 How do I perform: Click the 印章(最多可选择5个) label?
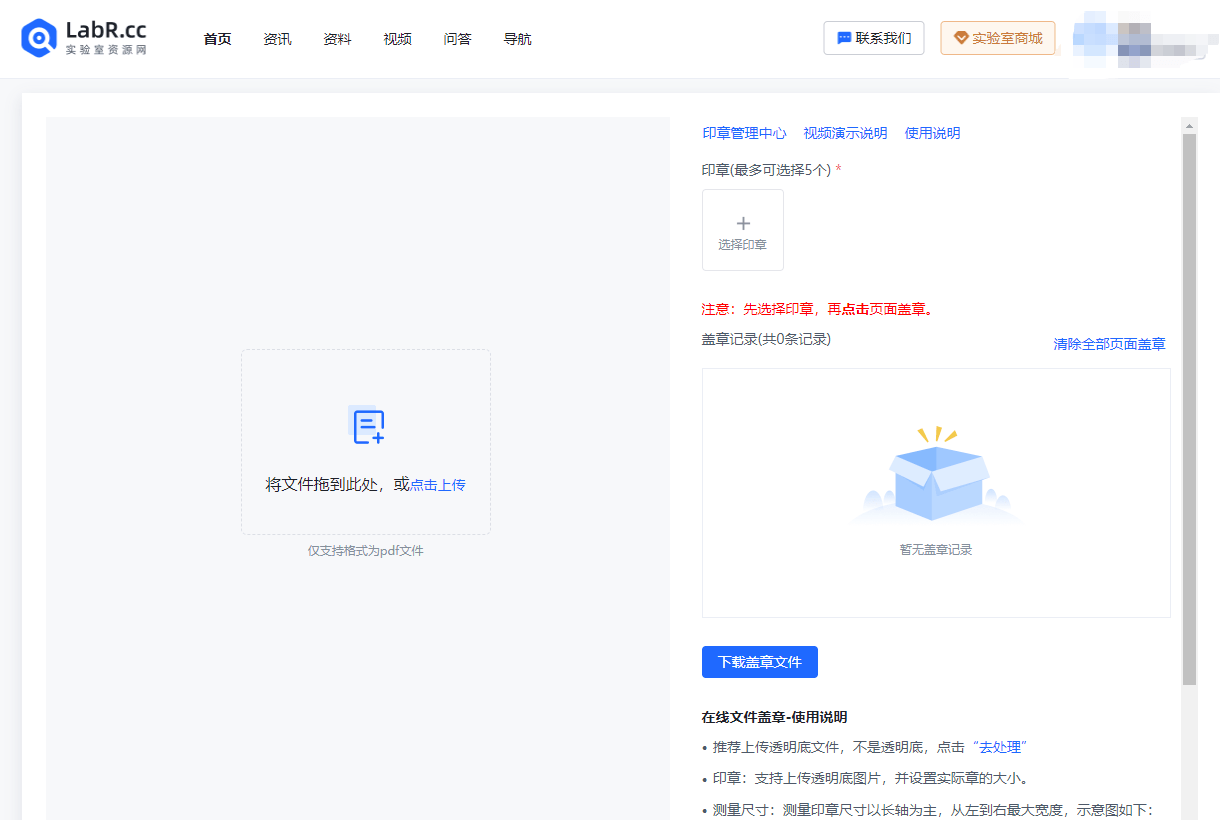point(766,170)
